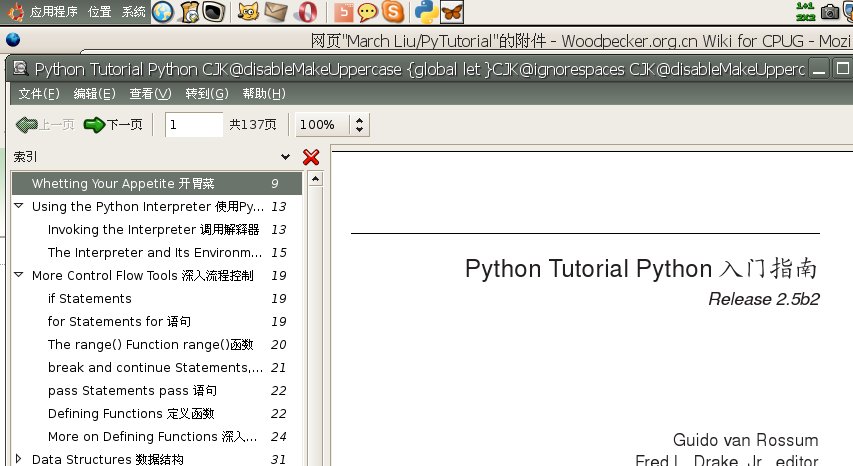Collapse More Control Flow Tools tree node

[18, 275]
